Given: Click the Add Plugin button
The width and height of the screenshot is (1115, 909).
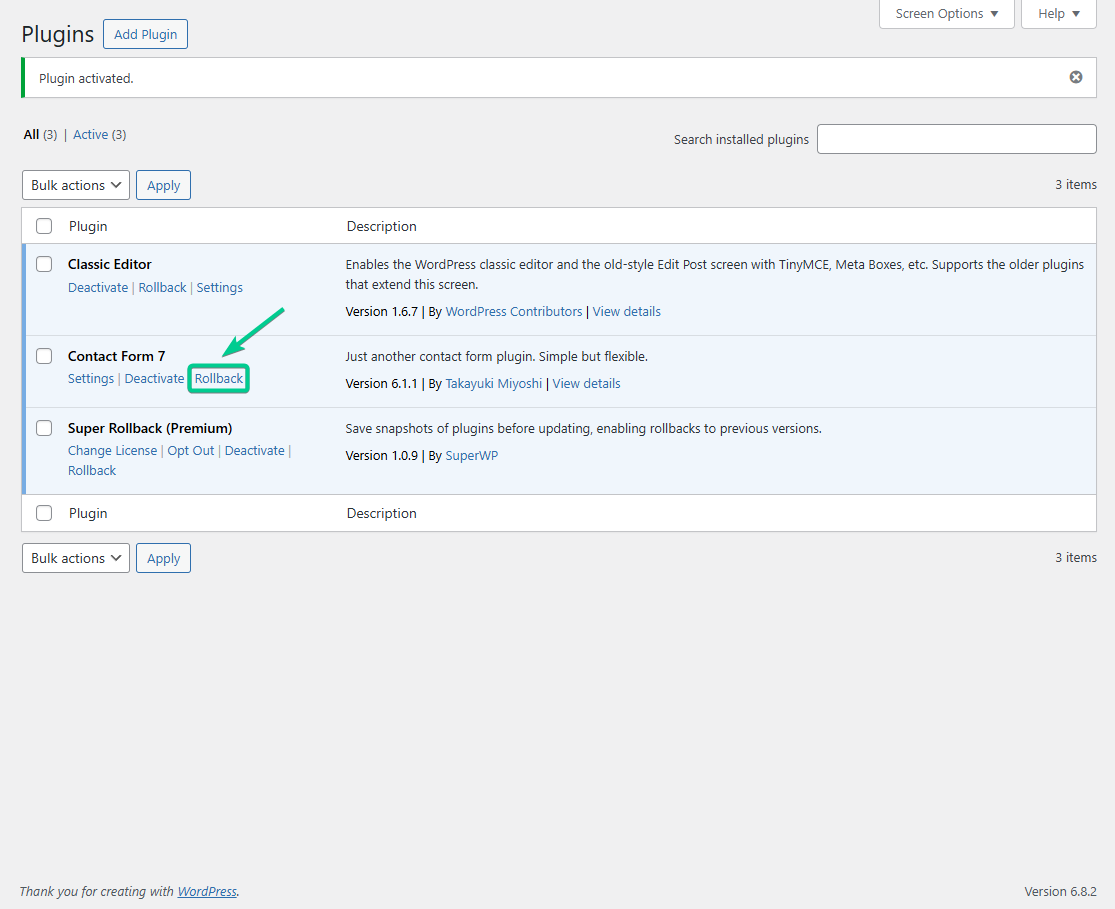Looking at the screenshot, I should [x=145, y=34].
